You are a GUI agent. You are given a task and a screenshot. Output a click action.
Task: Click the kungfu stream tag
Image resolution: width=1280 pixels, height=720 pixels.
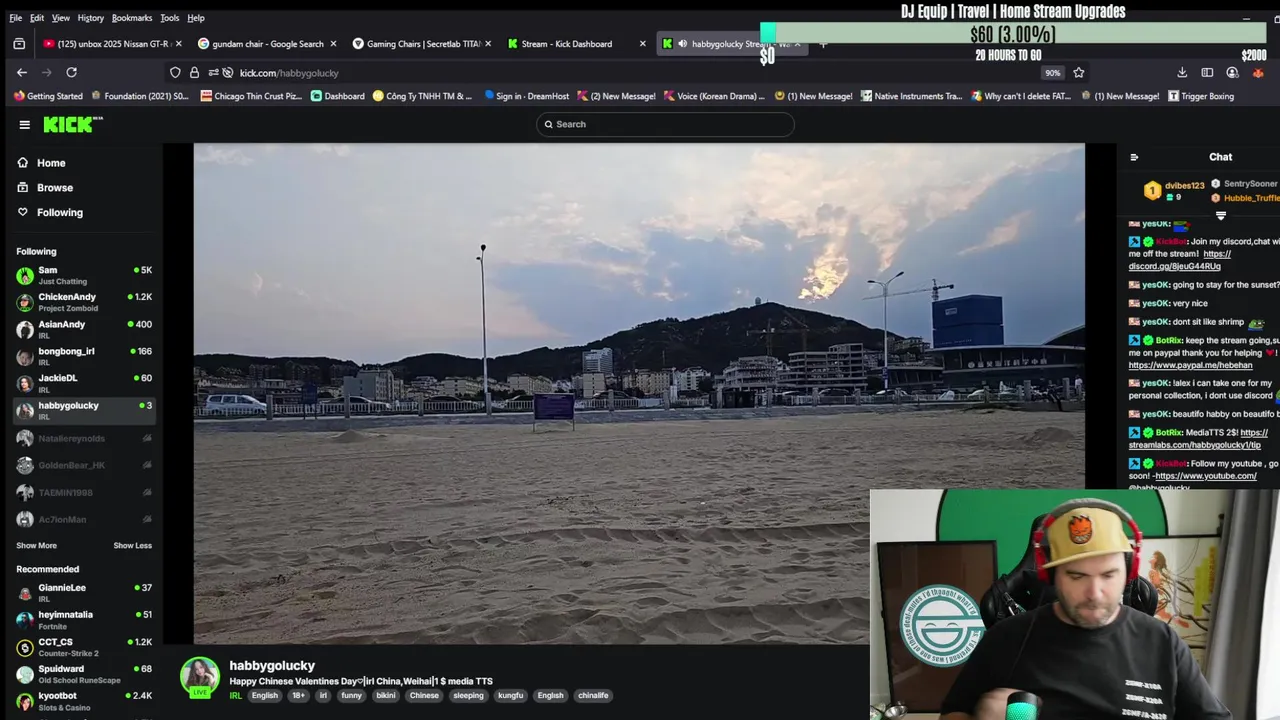pos(510,695)
